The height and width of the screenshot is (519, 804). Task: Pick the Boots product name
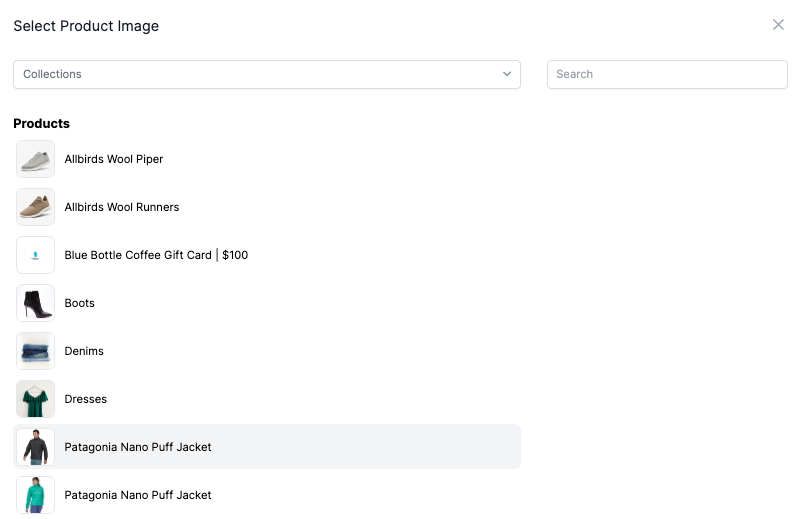(x=79, y=303)
